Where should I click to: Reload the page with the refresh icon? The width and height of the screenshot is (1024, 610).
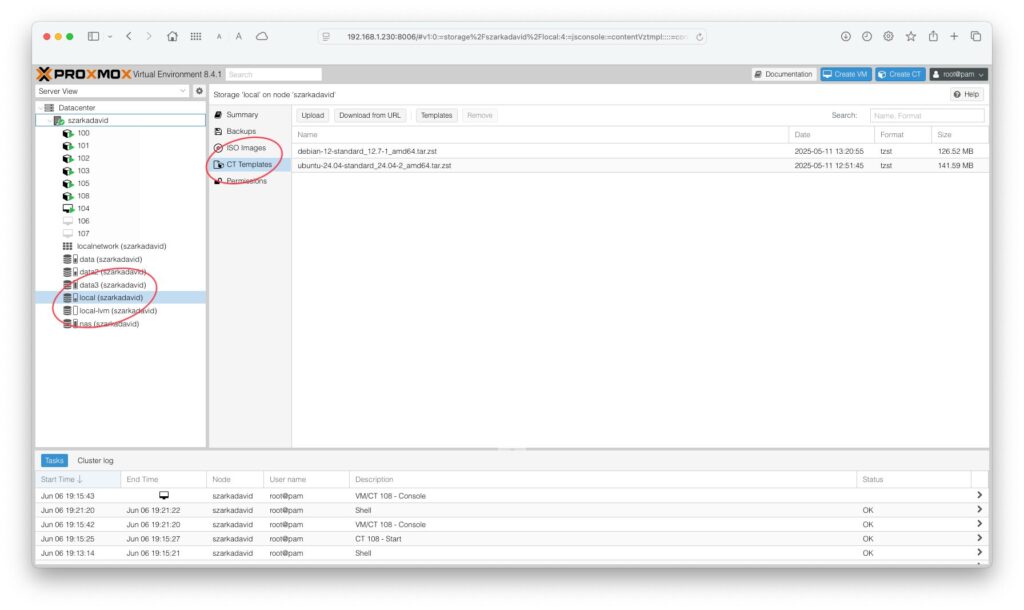[x=699, y=37]
